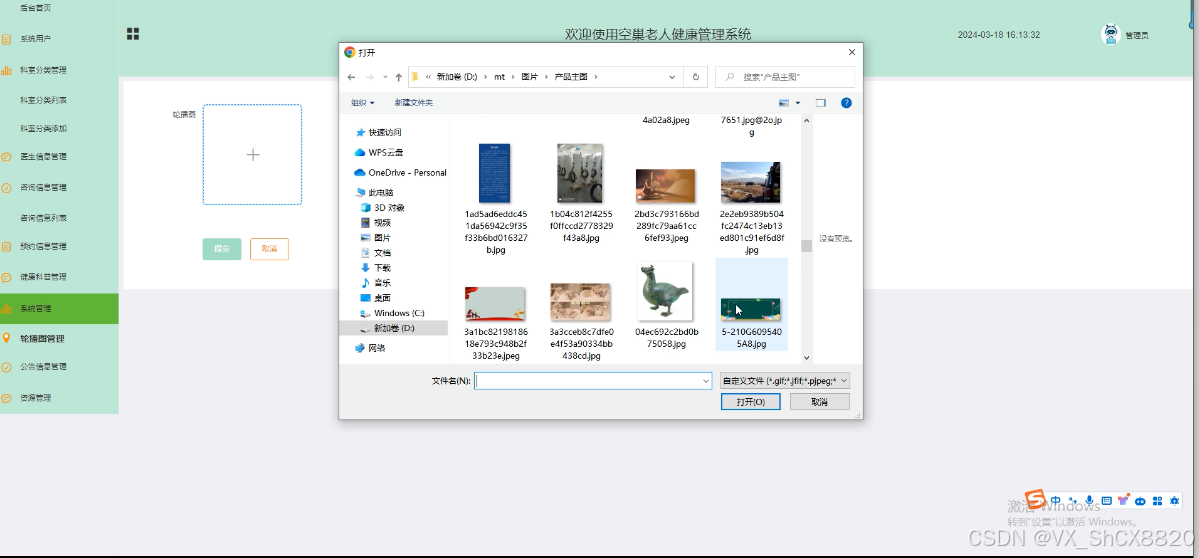Open the recent locations dropdown arrow
The width and height of the screenshot is (1199, 558).
click(x=385, y=77)
